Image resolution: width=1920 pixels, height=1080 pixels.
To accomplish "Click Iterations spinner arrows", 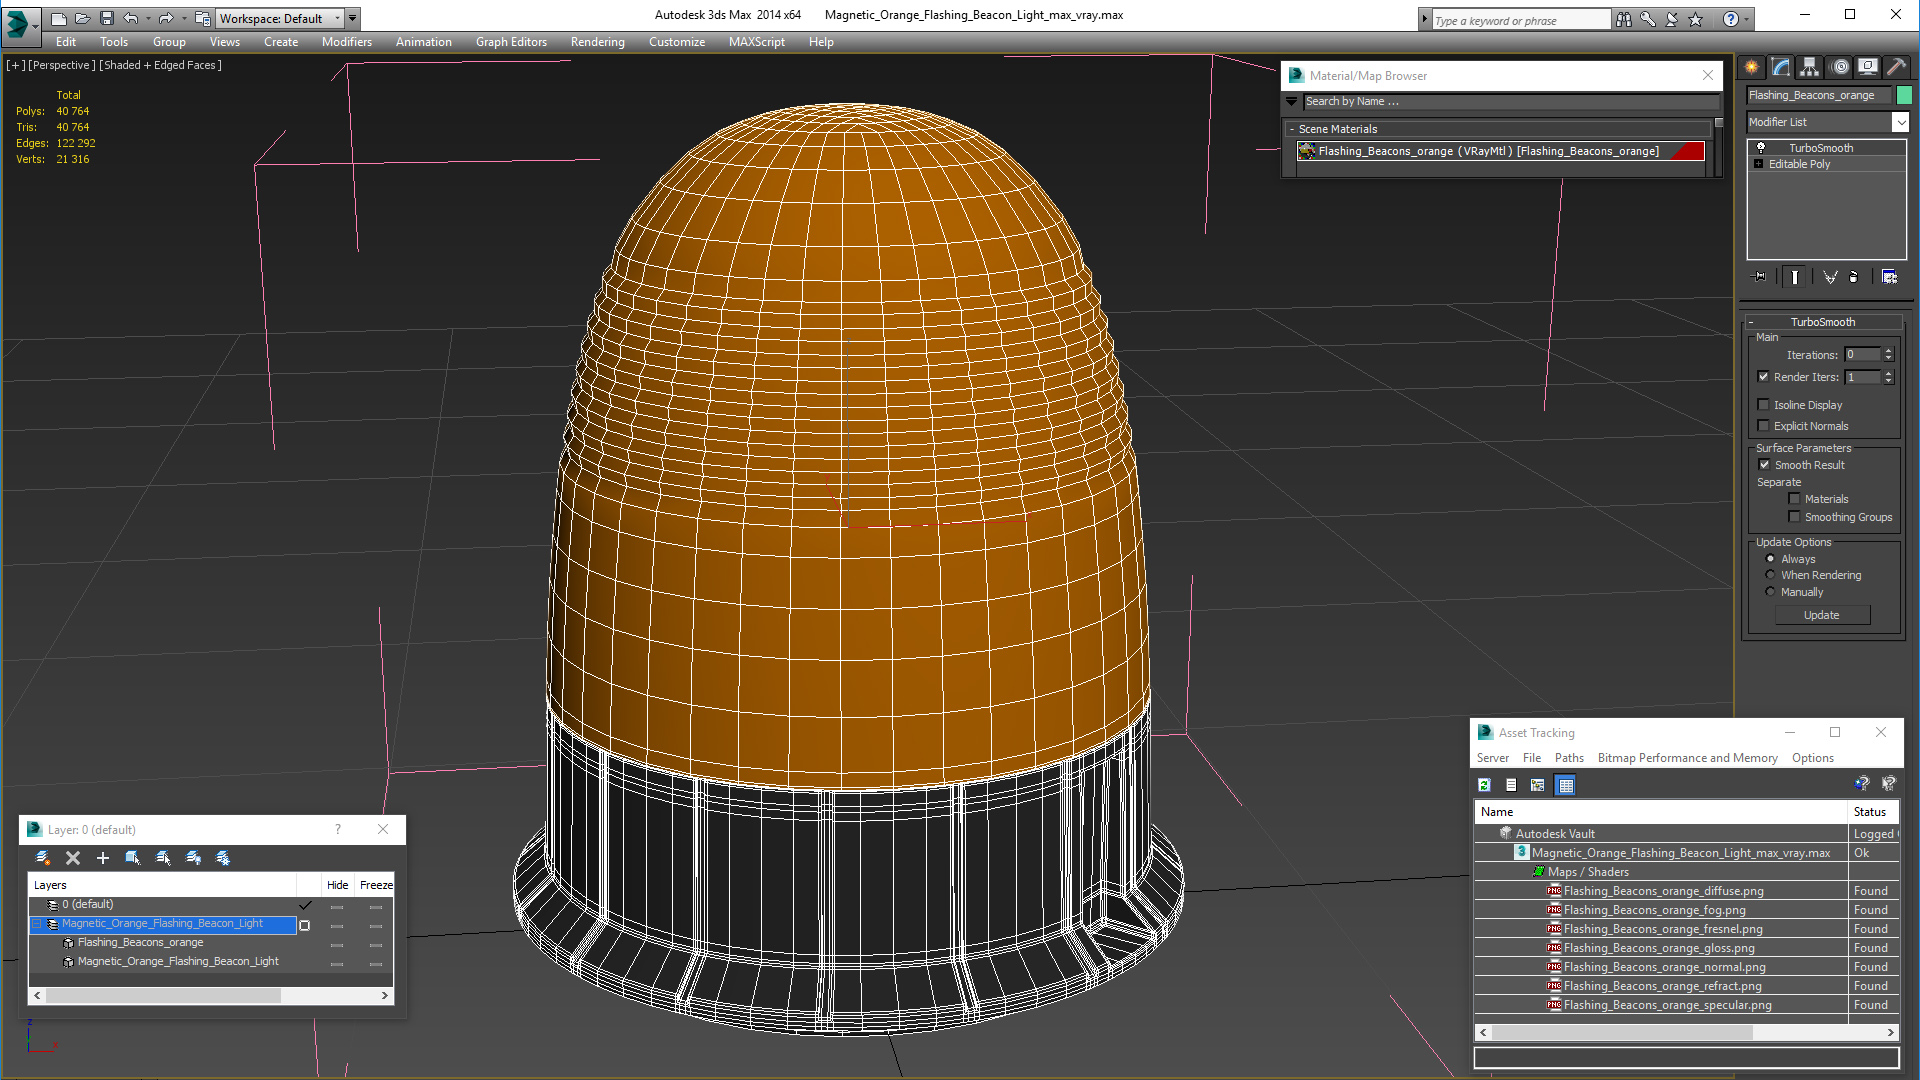I will tap(1888, 355).
